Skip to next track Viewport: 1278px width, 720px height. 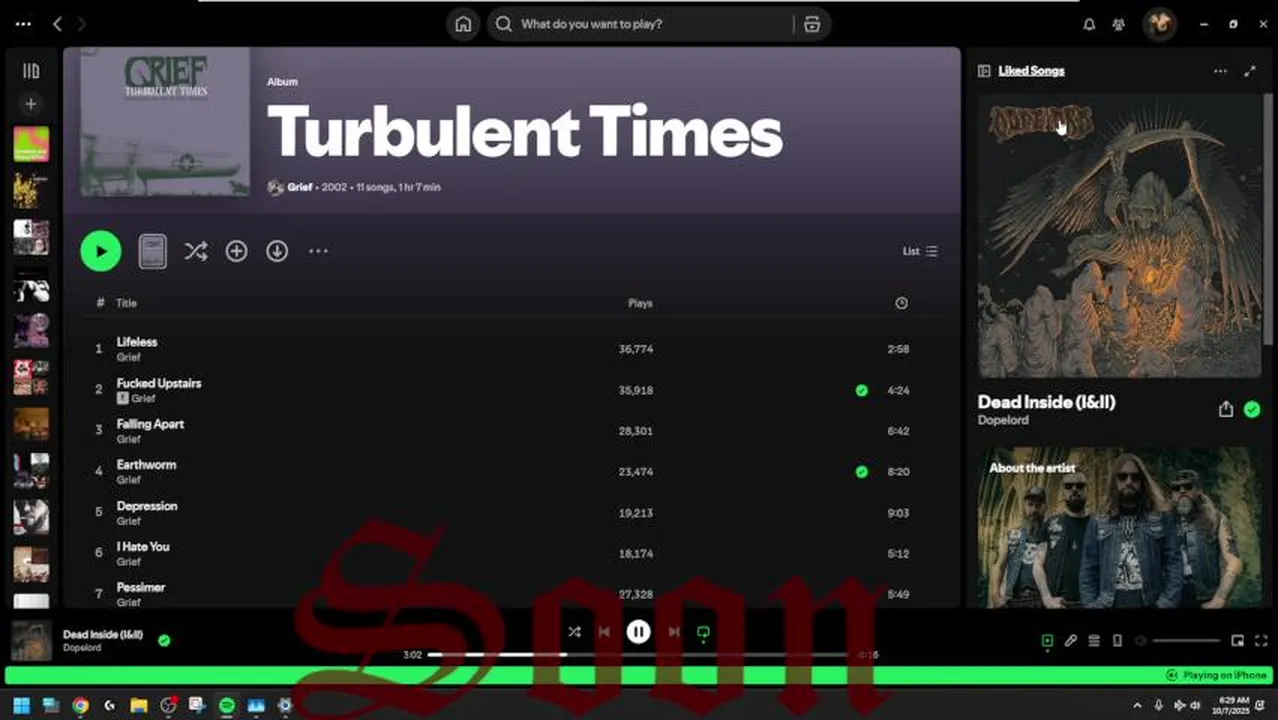[x=674, y=632]
